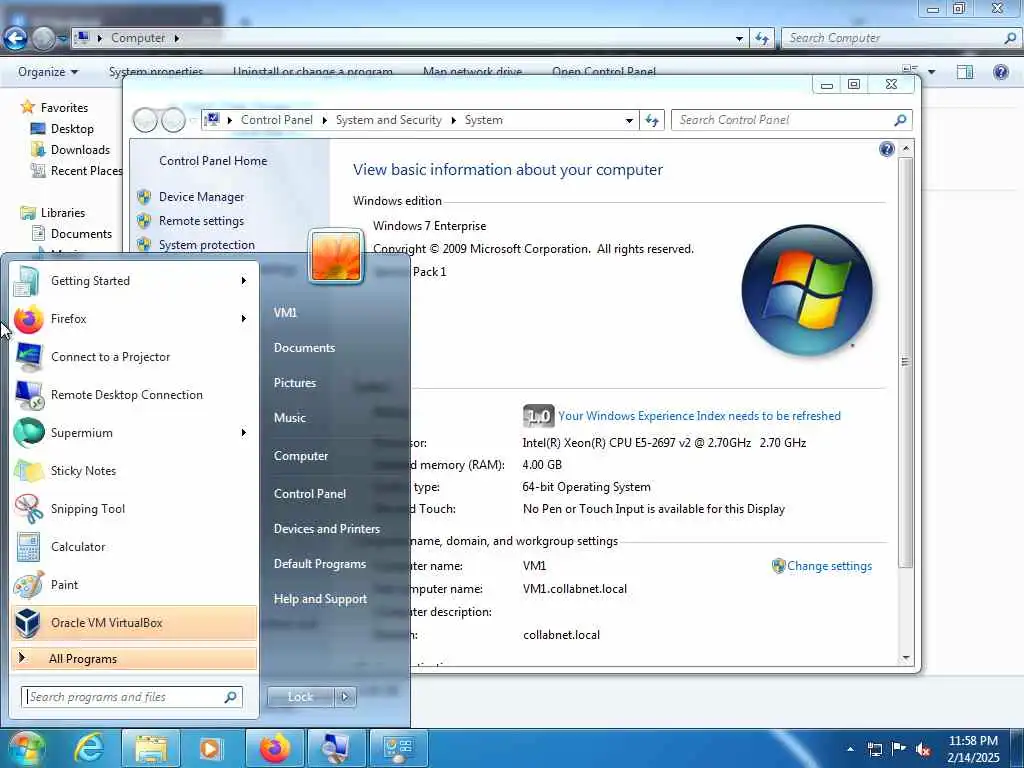Screen dimensions: 1024x768
Task: Click the System window vertical scrollbar
Action: coord(905,362)
